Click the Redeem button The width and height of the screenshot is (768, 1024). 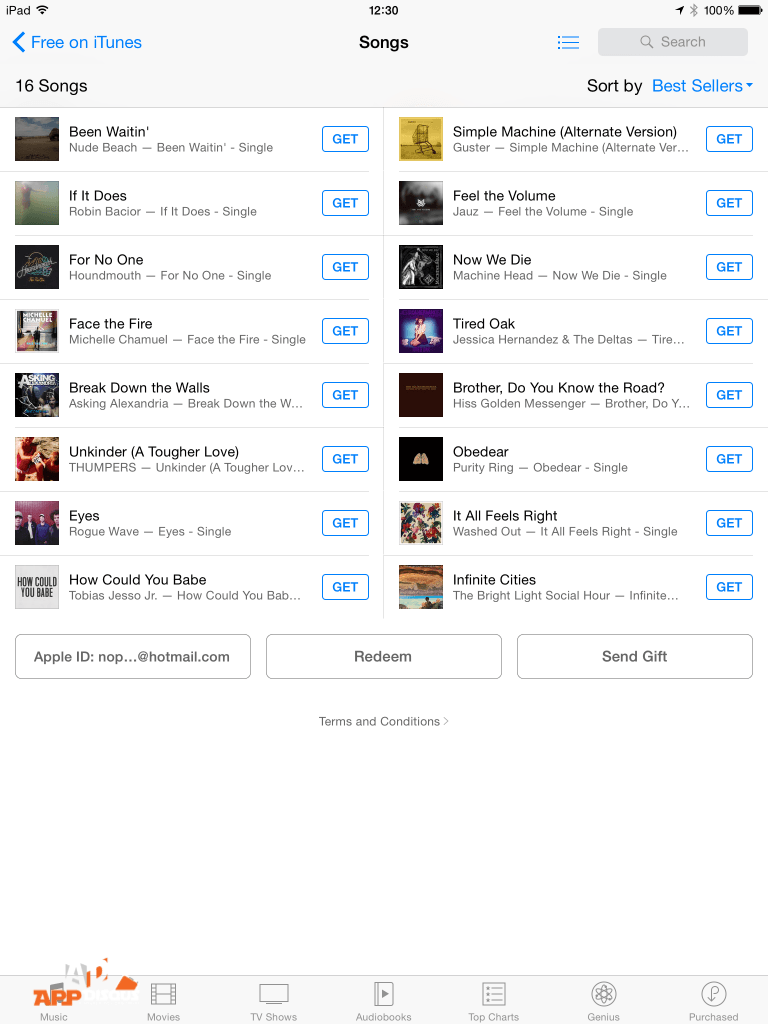(x=383, y=656)
